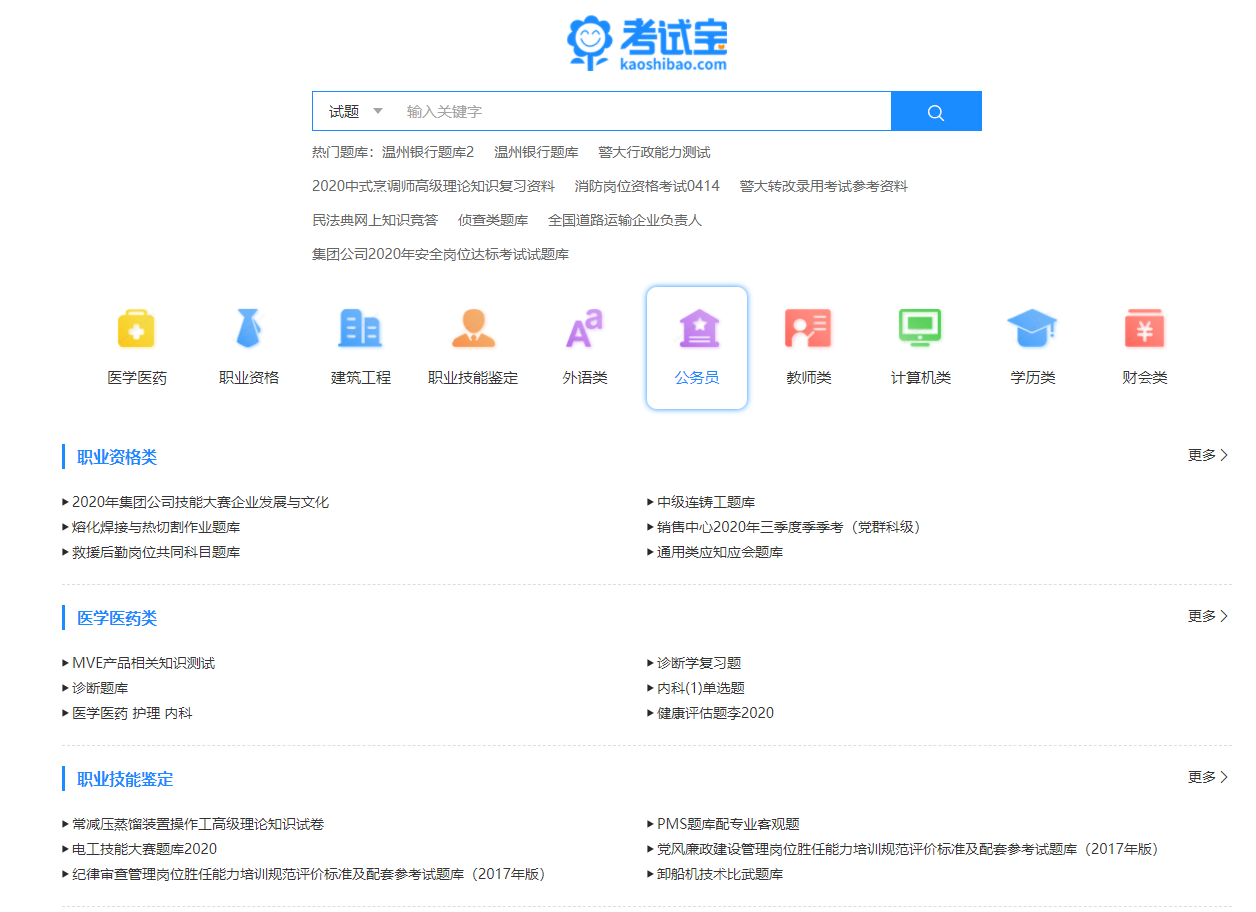Click the 考试宝 site logo
The height and width of the screenshot is (912, 1256).
pos(646,42)
